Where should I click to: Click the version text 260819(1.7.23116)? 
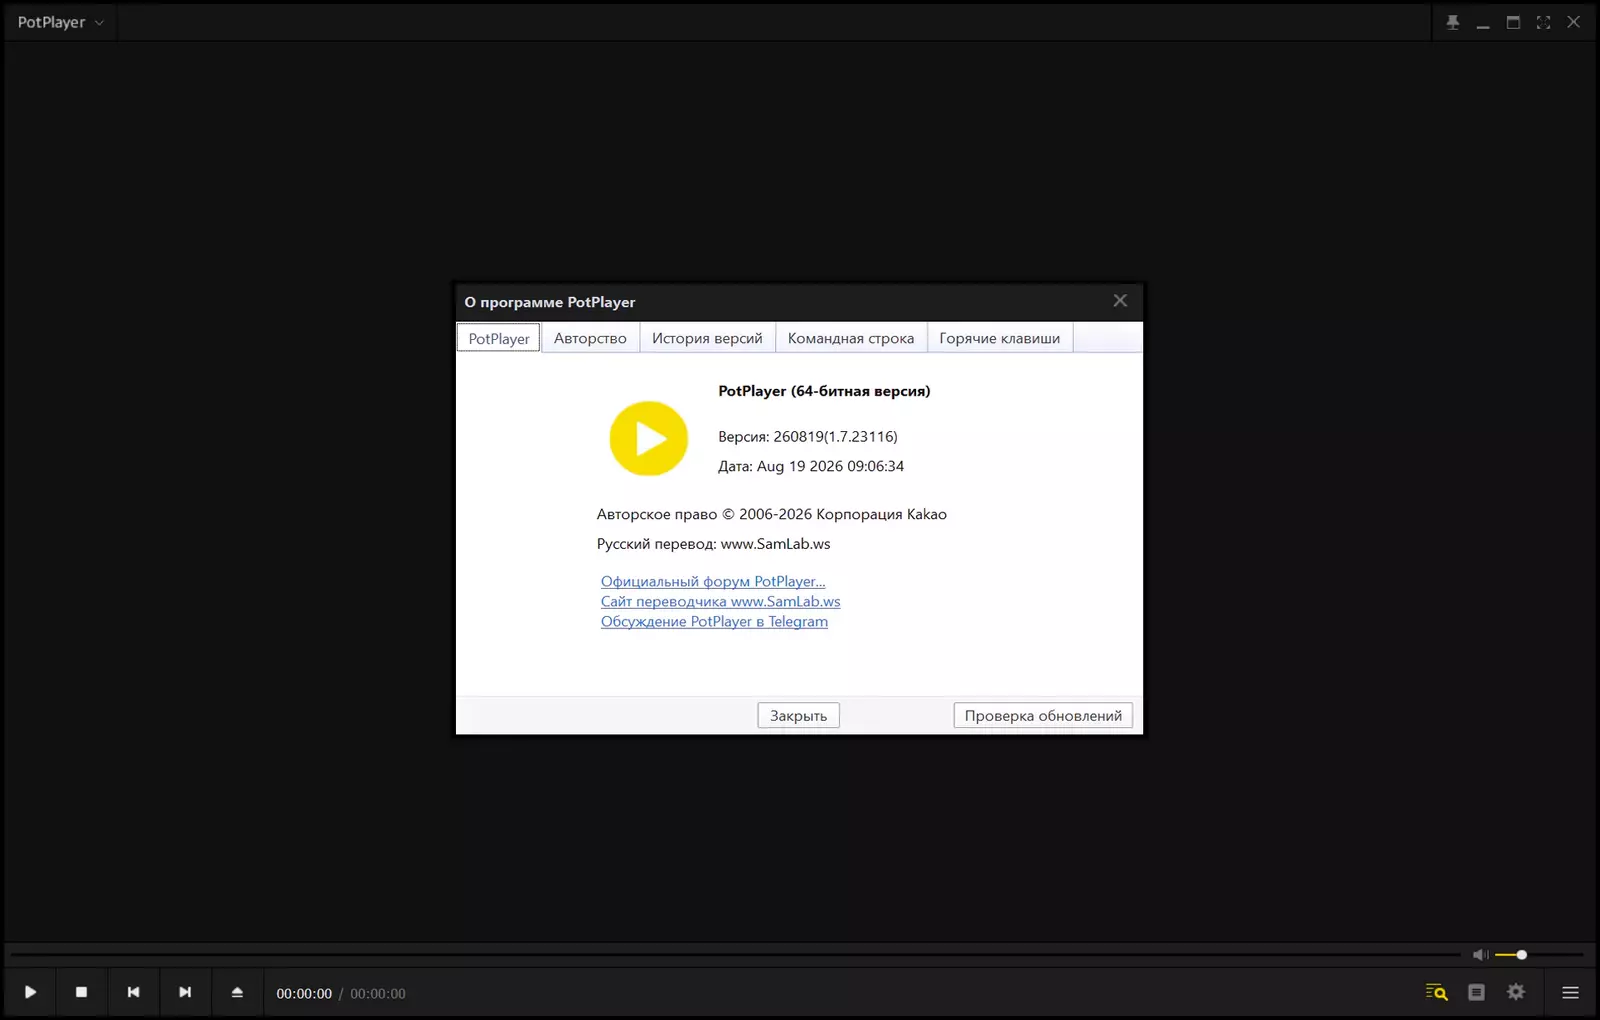835,436
